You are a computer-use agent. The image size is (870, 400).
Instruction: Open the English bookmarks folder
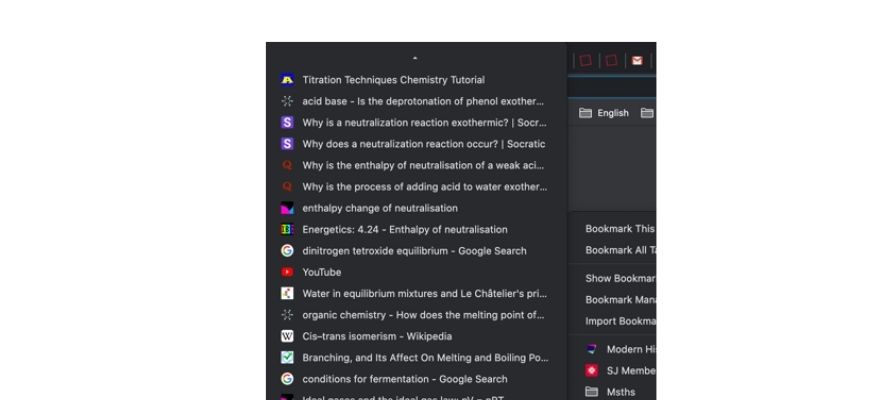click(x=604, y=113)
